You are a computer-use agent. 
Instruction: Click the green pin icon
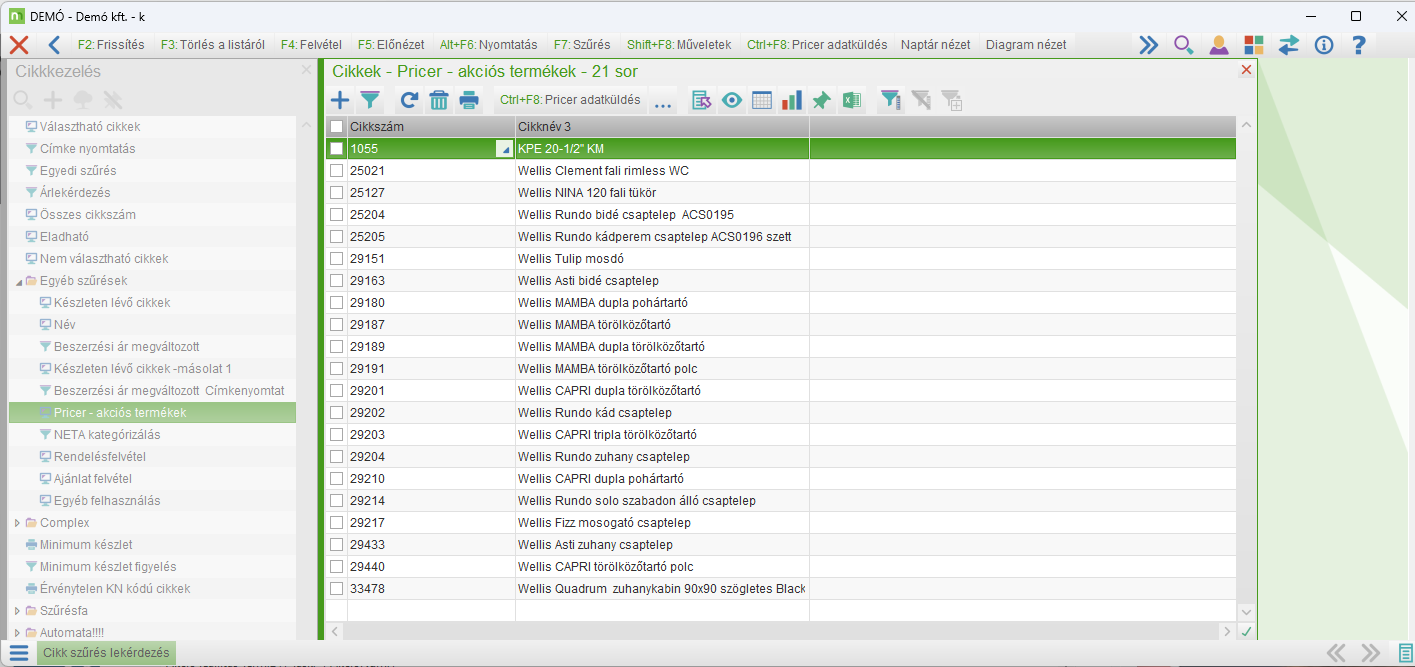[x=821, y=100]
